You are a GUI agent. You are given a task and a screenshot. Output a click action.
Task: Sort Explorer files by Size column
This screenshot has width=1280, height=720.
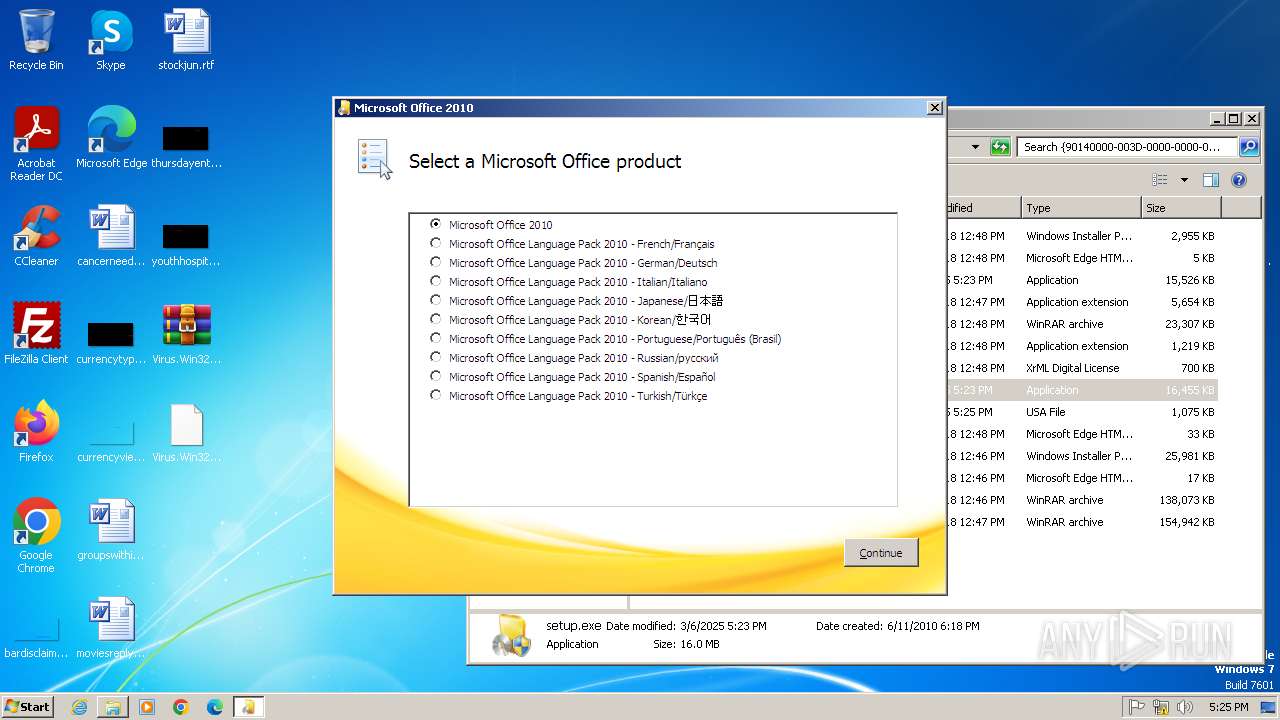(x=1181, y=208)
